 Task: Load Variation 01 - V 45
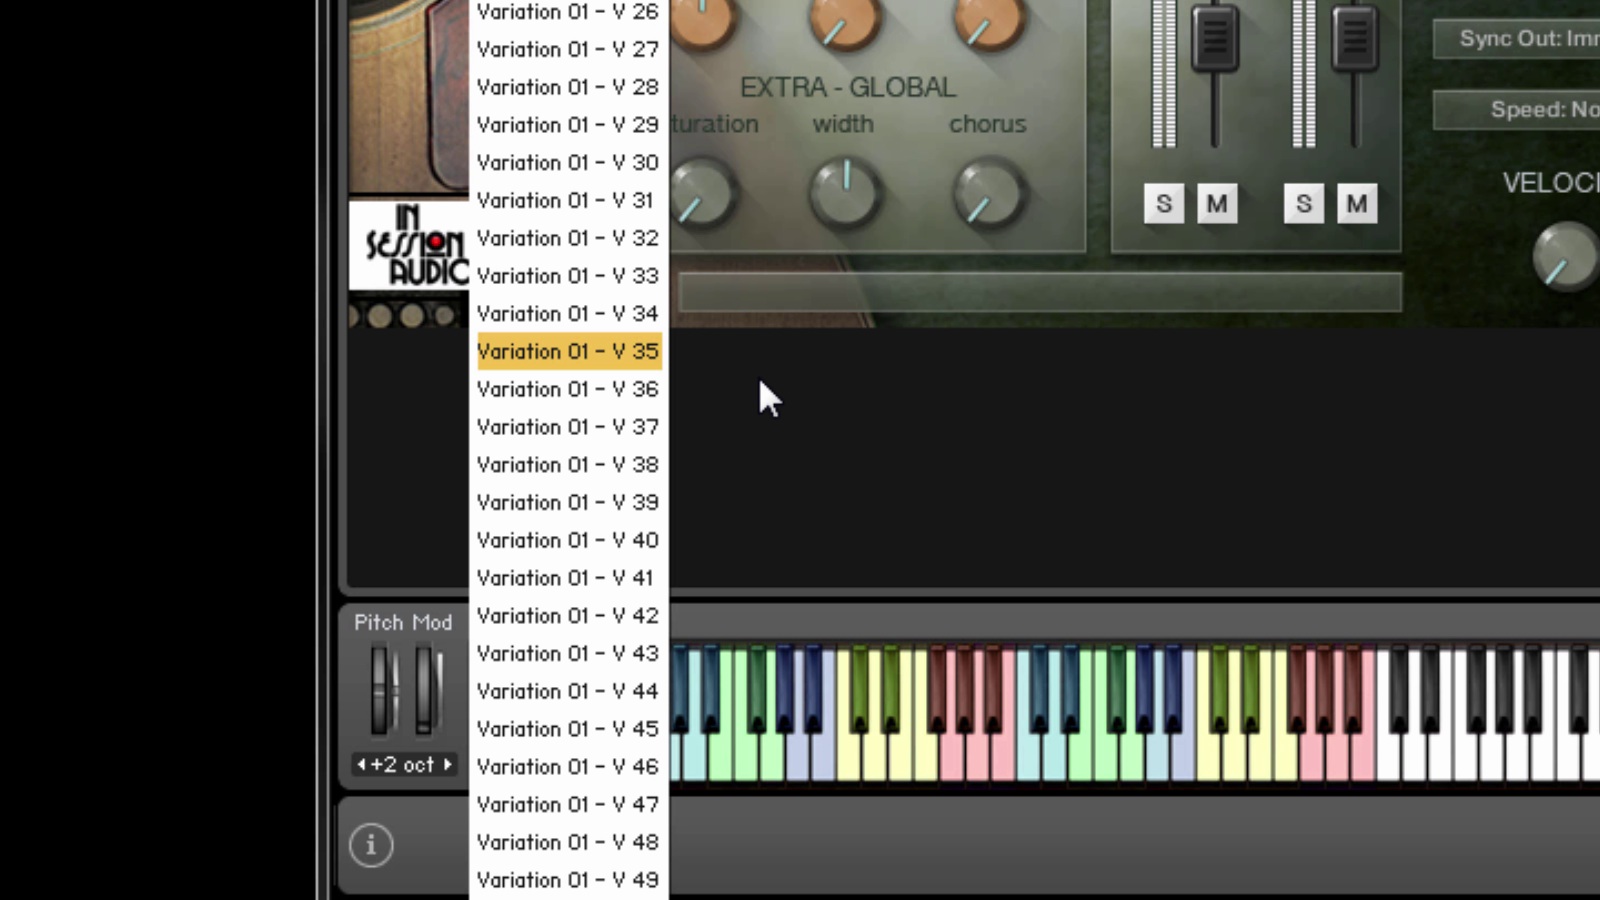(x=568, y=729)
